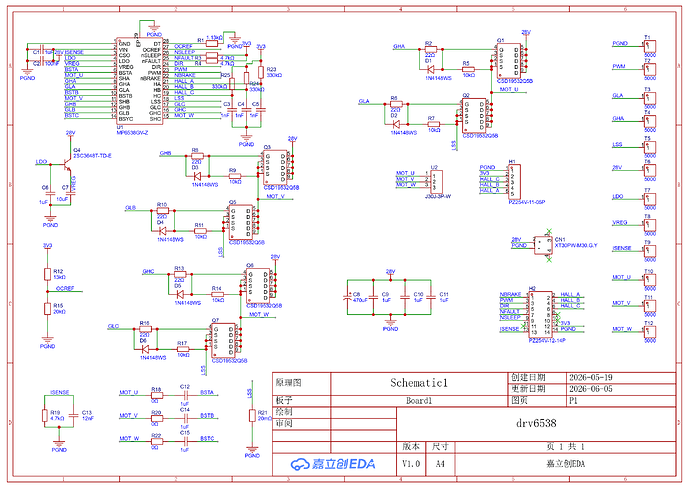Select capacitor C13 12nF

73,415
